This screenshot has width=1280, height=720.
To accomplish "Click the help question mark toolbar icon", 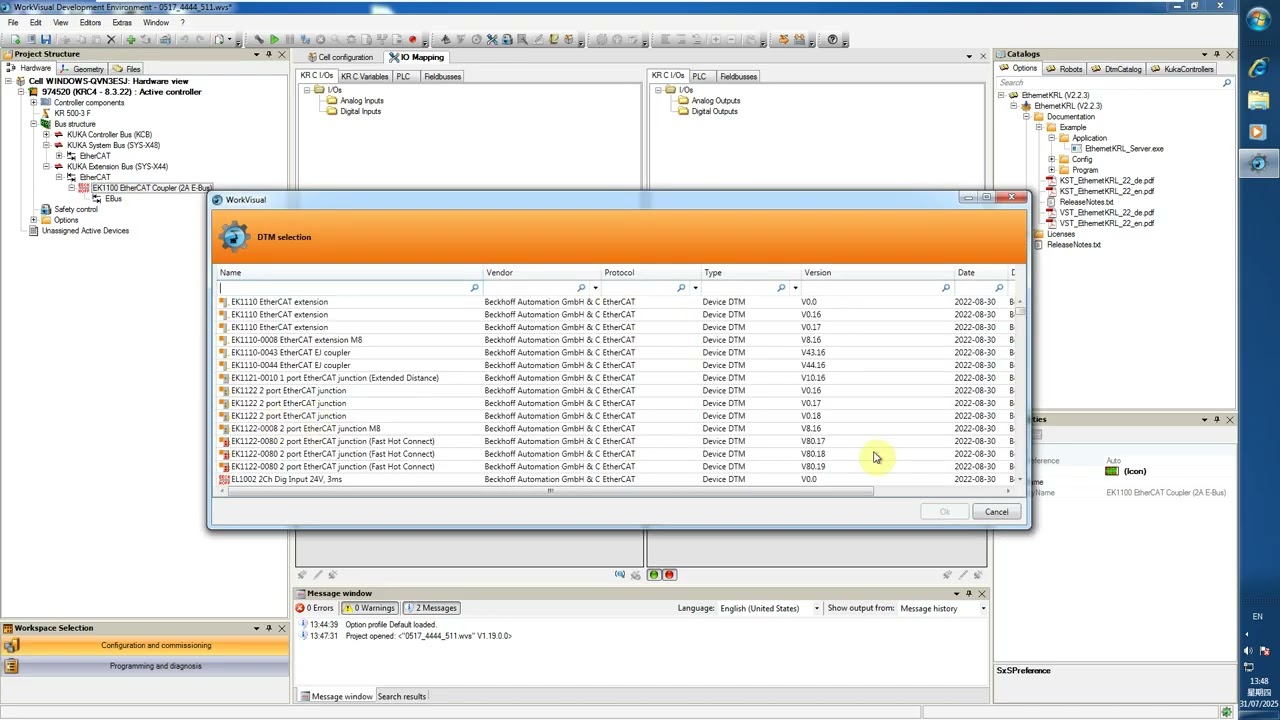I will [833, 40].
